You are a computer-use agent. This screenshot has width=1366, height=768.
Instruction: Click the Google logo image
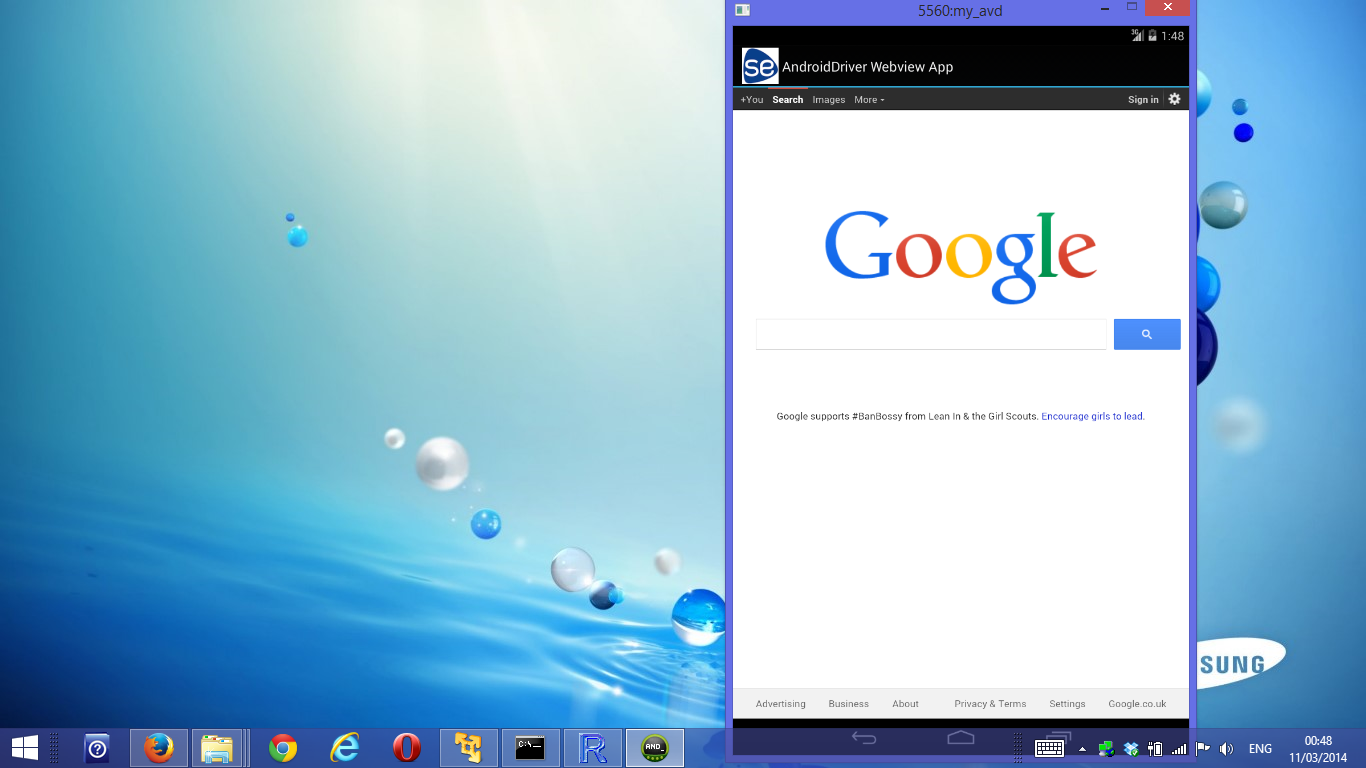961,256
